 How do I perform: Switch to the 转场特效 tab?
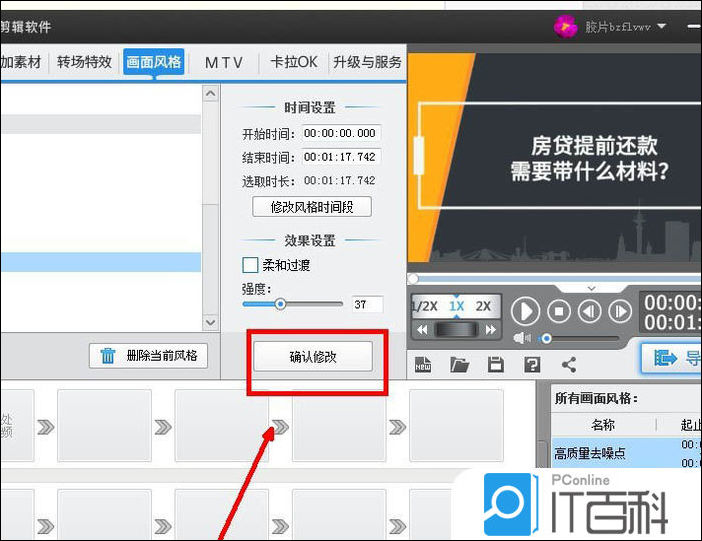click(x=84, y=62)
